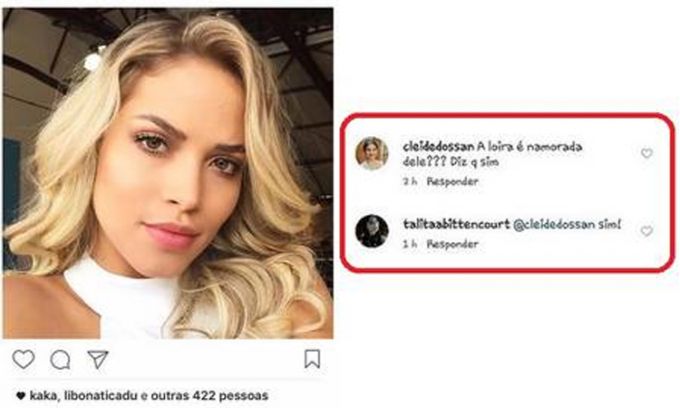Click the blonde woman's selfie photo
Viewport: 680px width, 408px height.
click(x=168, y=173)
